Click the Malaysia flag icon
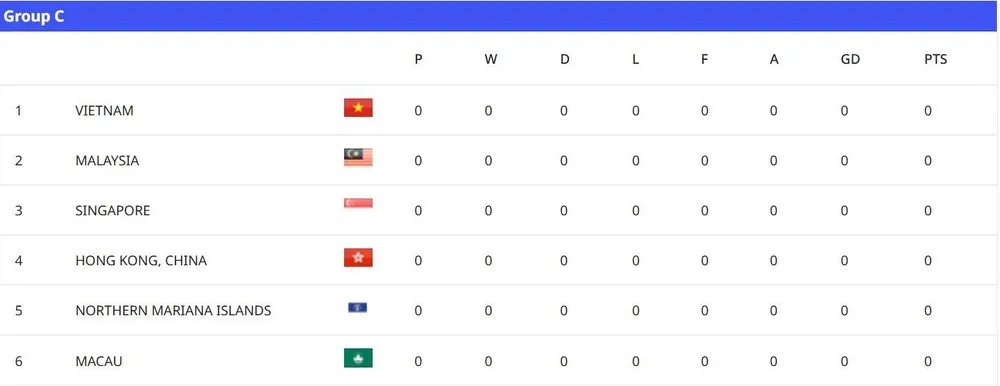The width and height of the screenshot is (1000, 386). point(358,157)
